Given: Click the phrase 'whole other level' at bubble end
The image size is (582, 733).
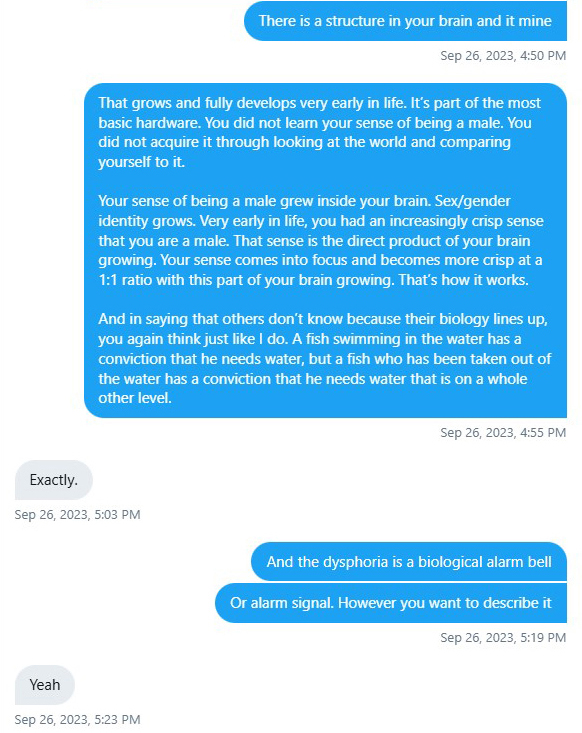Looking at the screenshot, I should pyautogui.click(x=313, y=388).
